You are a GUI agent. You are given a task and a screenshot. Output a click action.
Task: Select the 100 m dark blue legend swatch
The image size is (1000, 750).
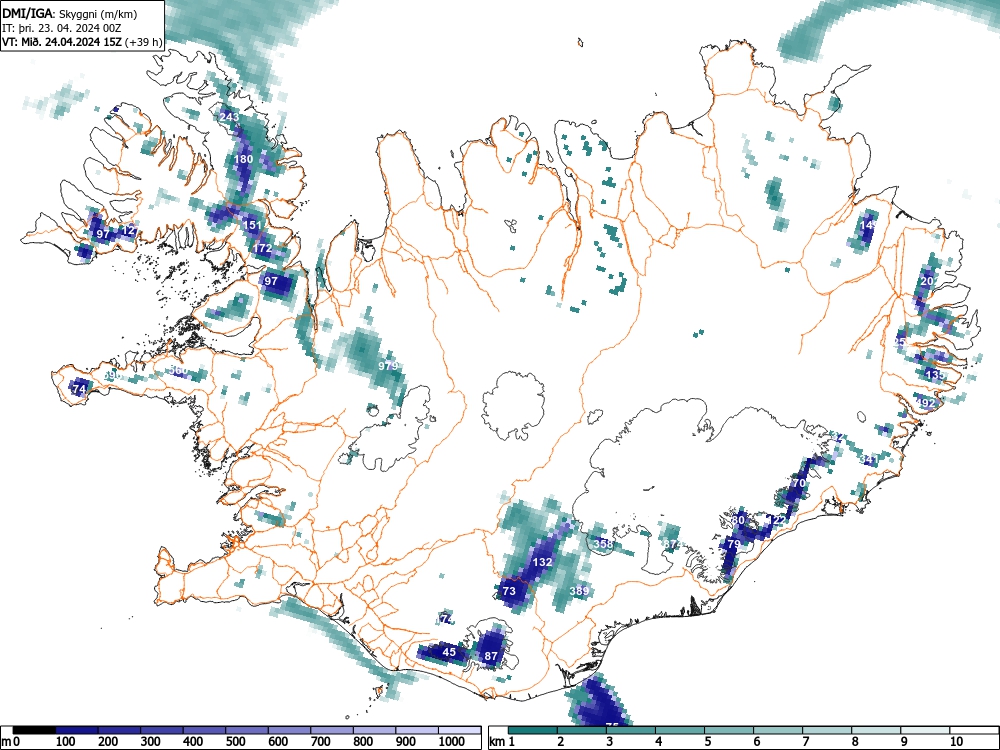pyautogui.click(x=77, y=730)
